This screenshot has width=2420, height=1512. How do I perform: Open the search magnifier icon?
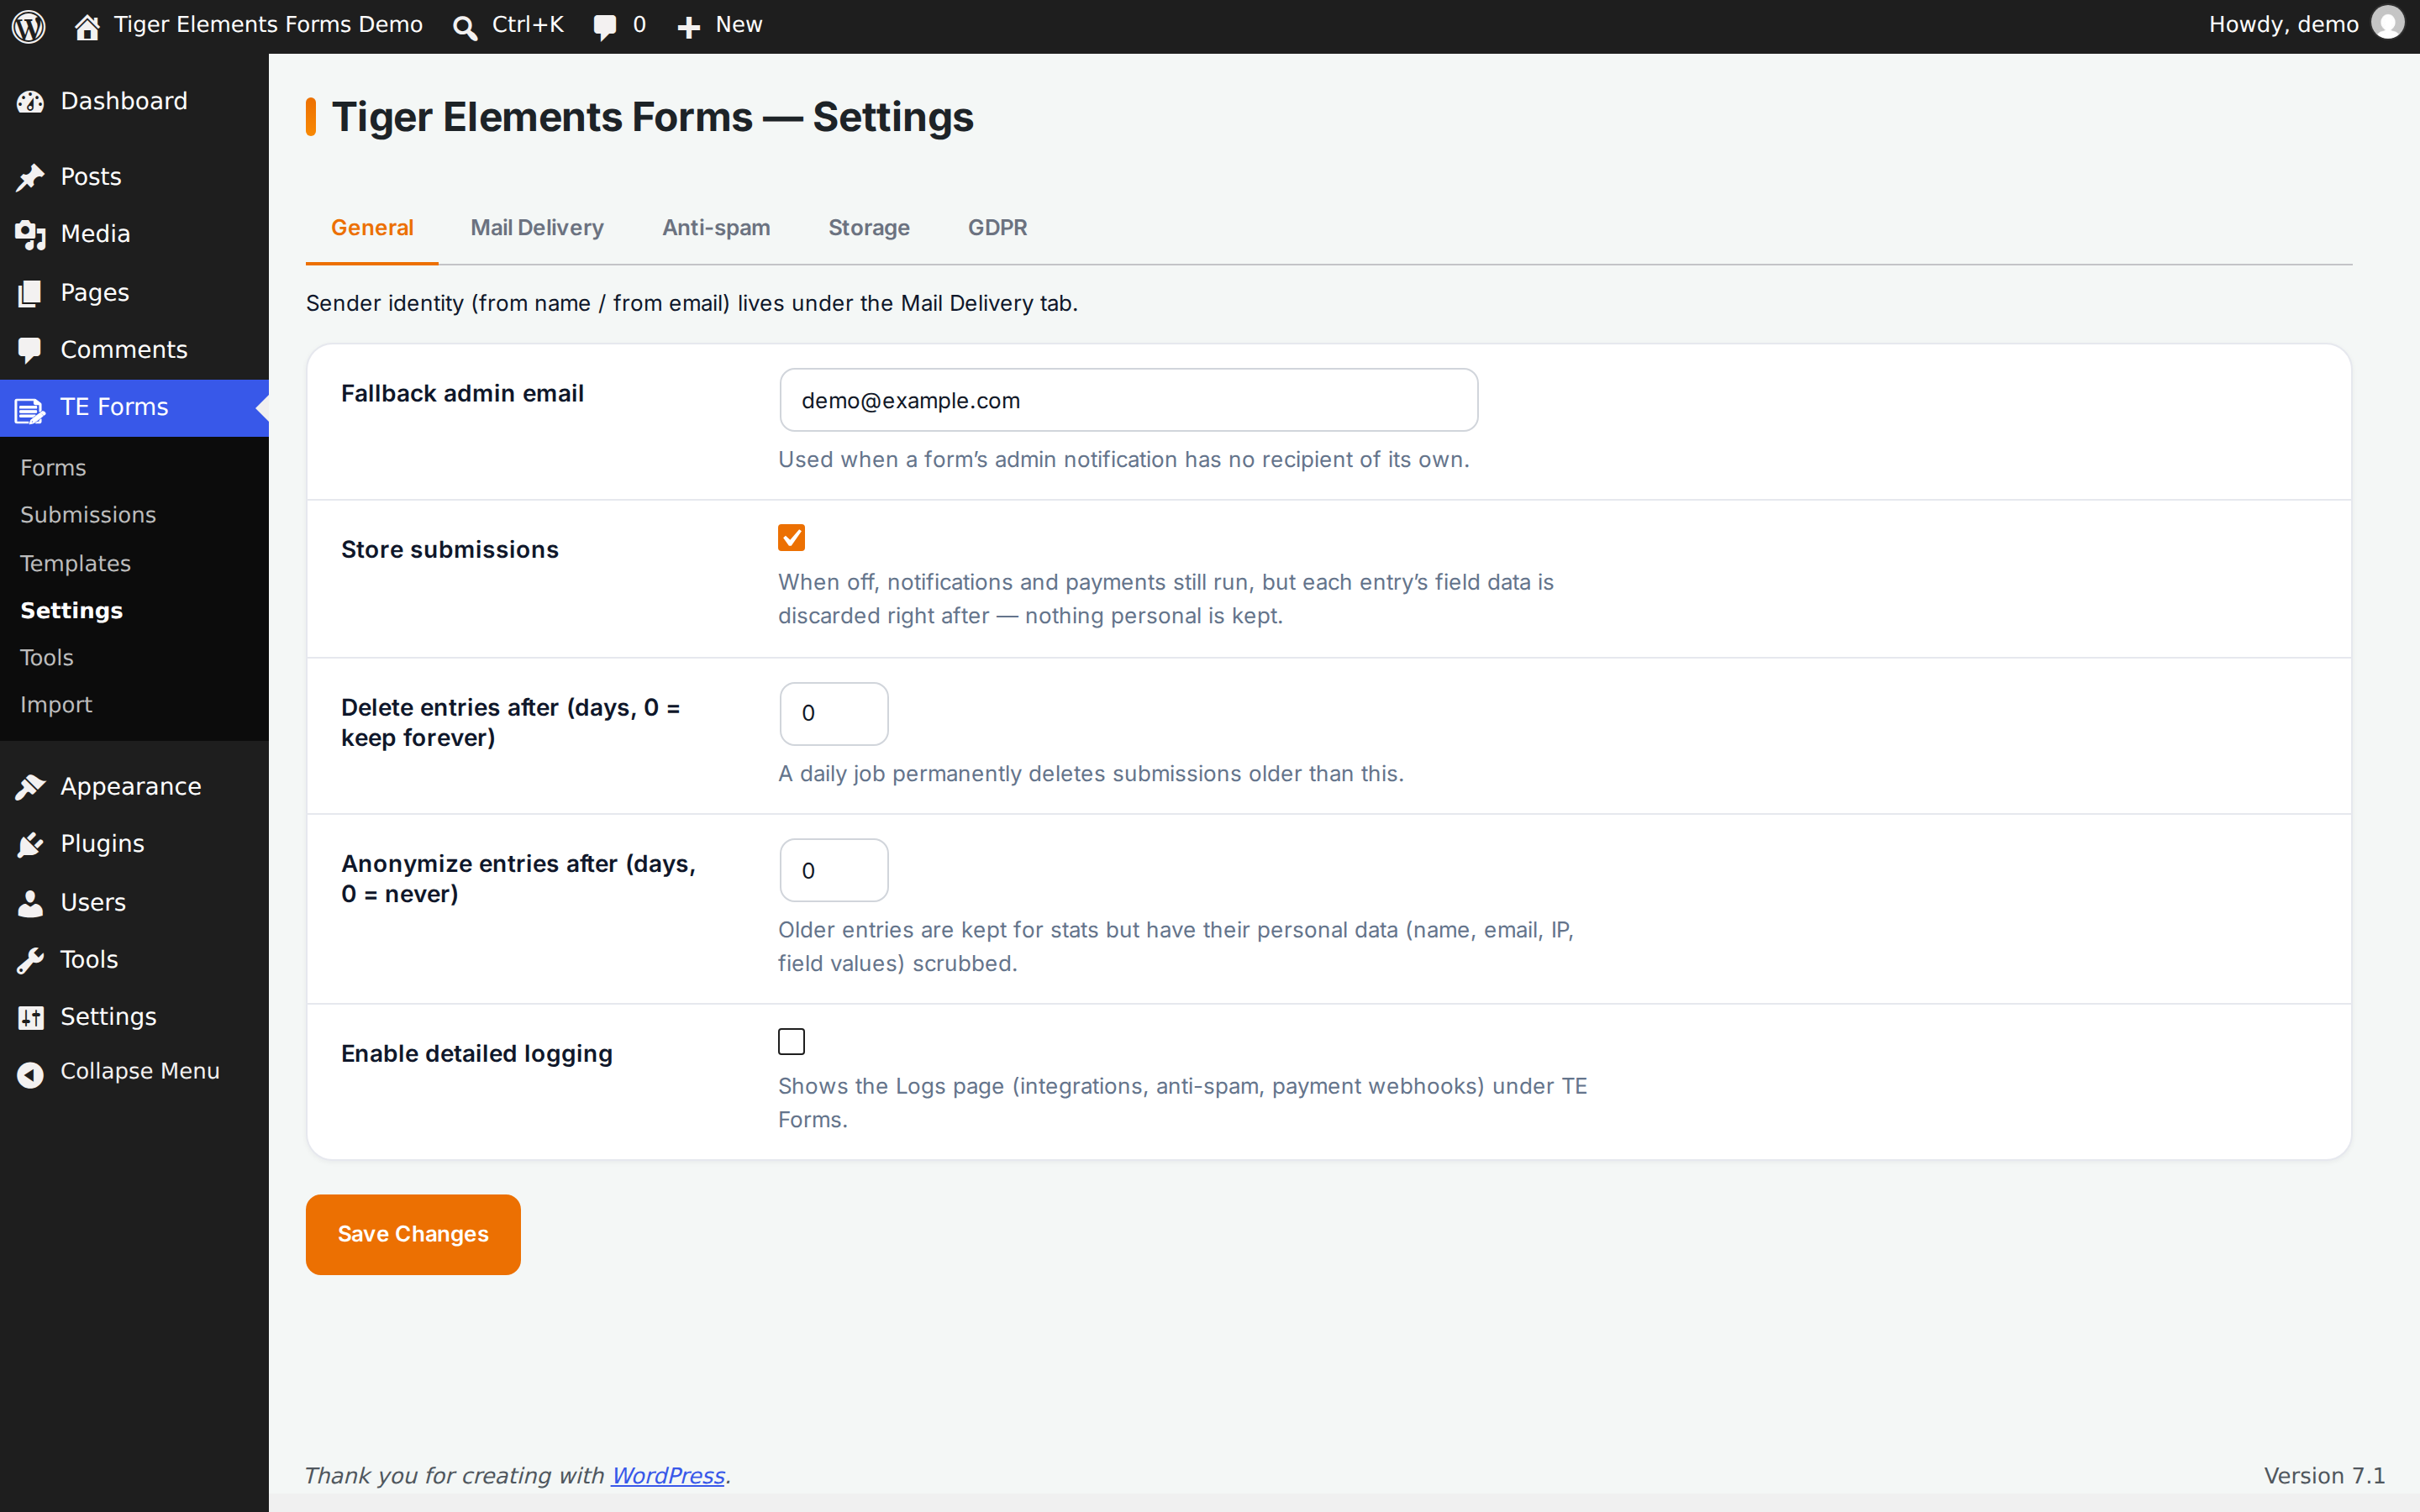[x=464, y=27]
